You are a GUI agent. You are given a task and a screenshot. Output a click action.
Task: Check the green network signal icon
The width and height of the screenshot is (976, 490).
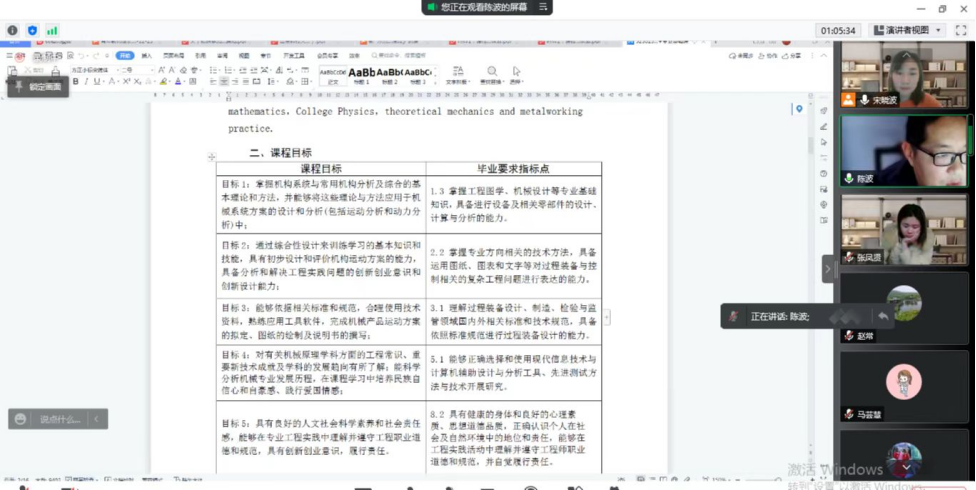[x=52, y=31]
